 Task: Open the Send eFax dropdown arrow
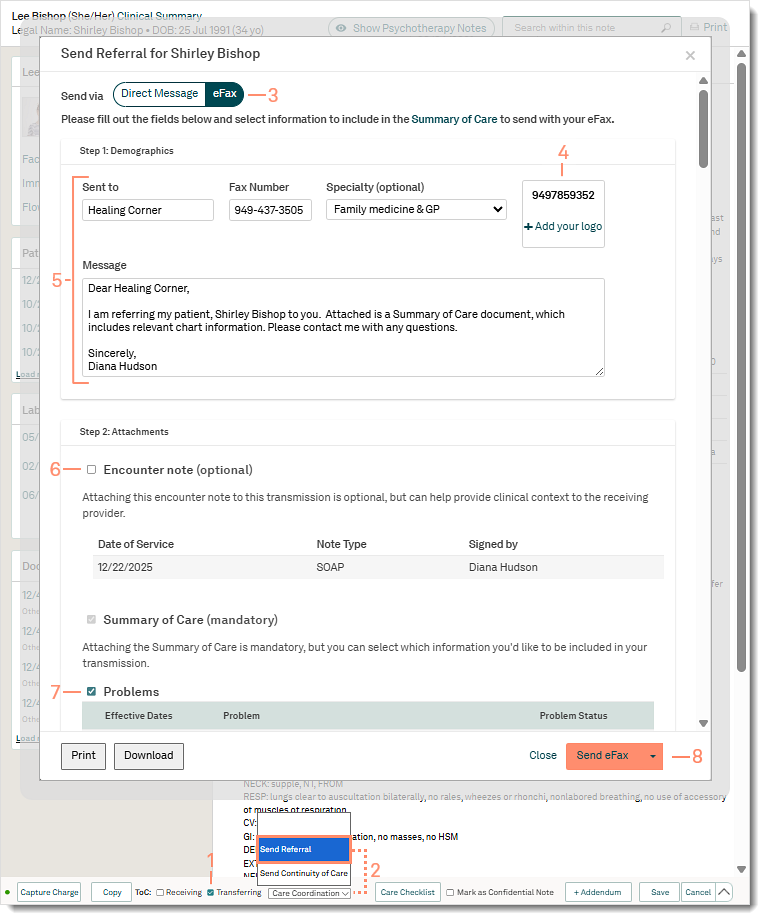(653, 756)
